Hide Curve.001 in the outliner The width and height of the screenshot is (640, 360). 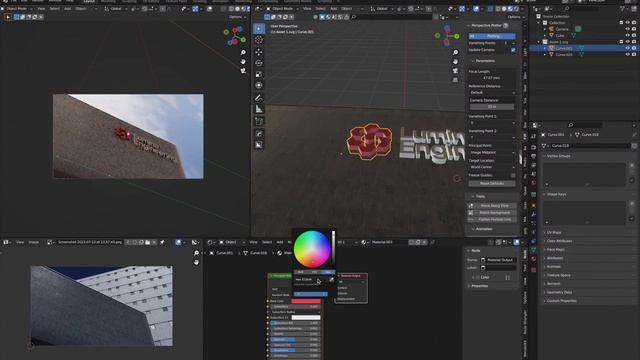[628, 48]
